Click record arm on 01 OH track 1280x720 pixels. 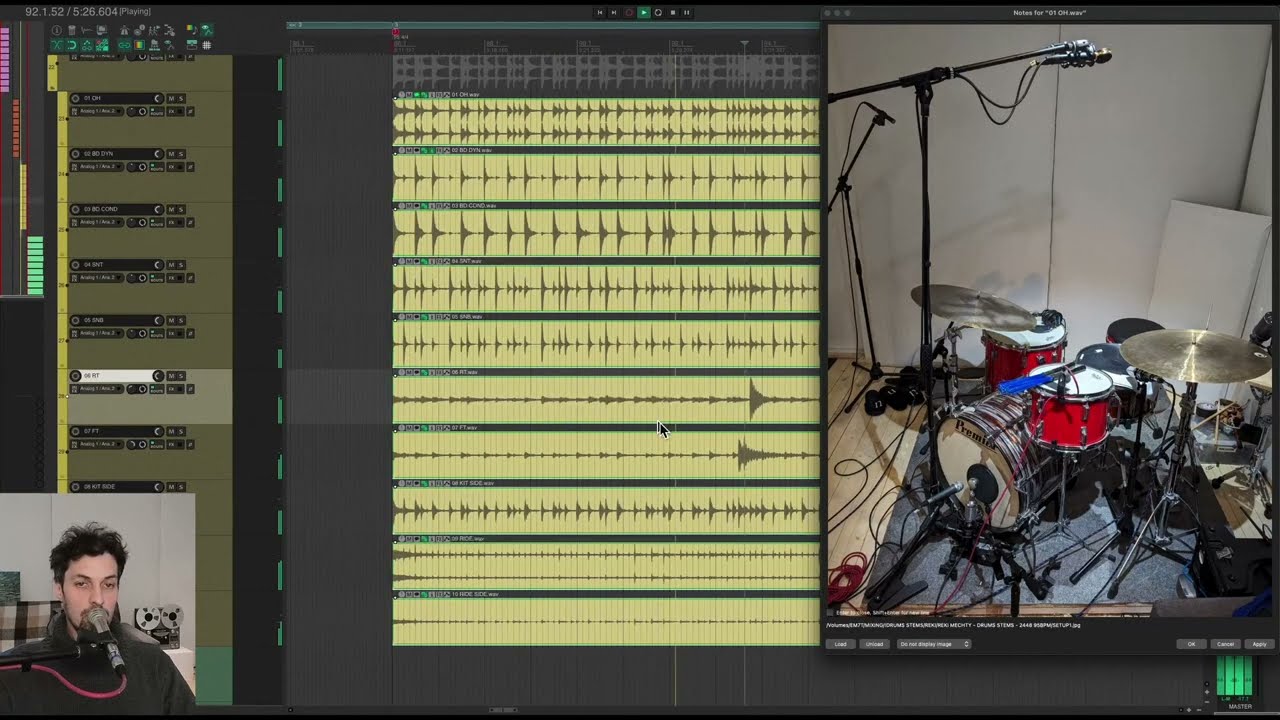[75, 98]
